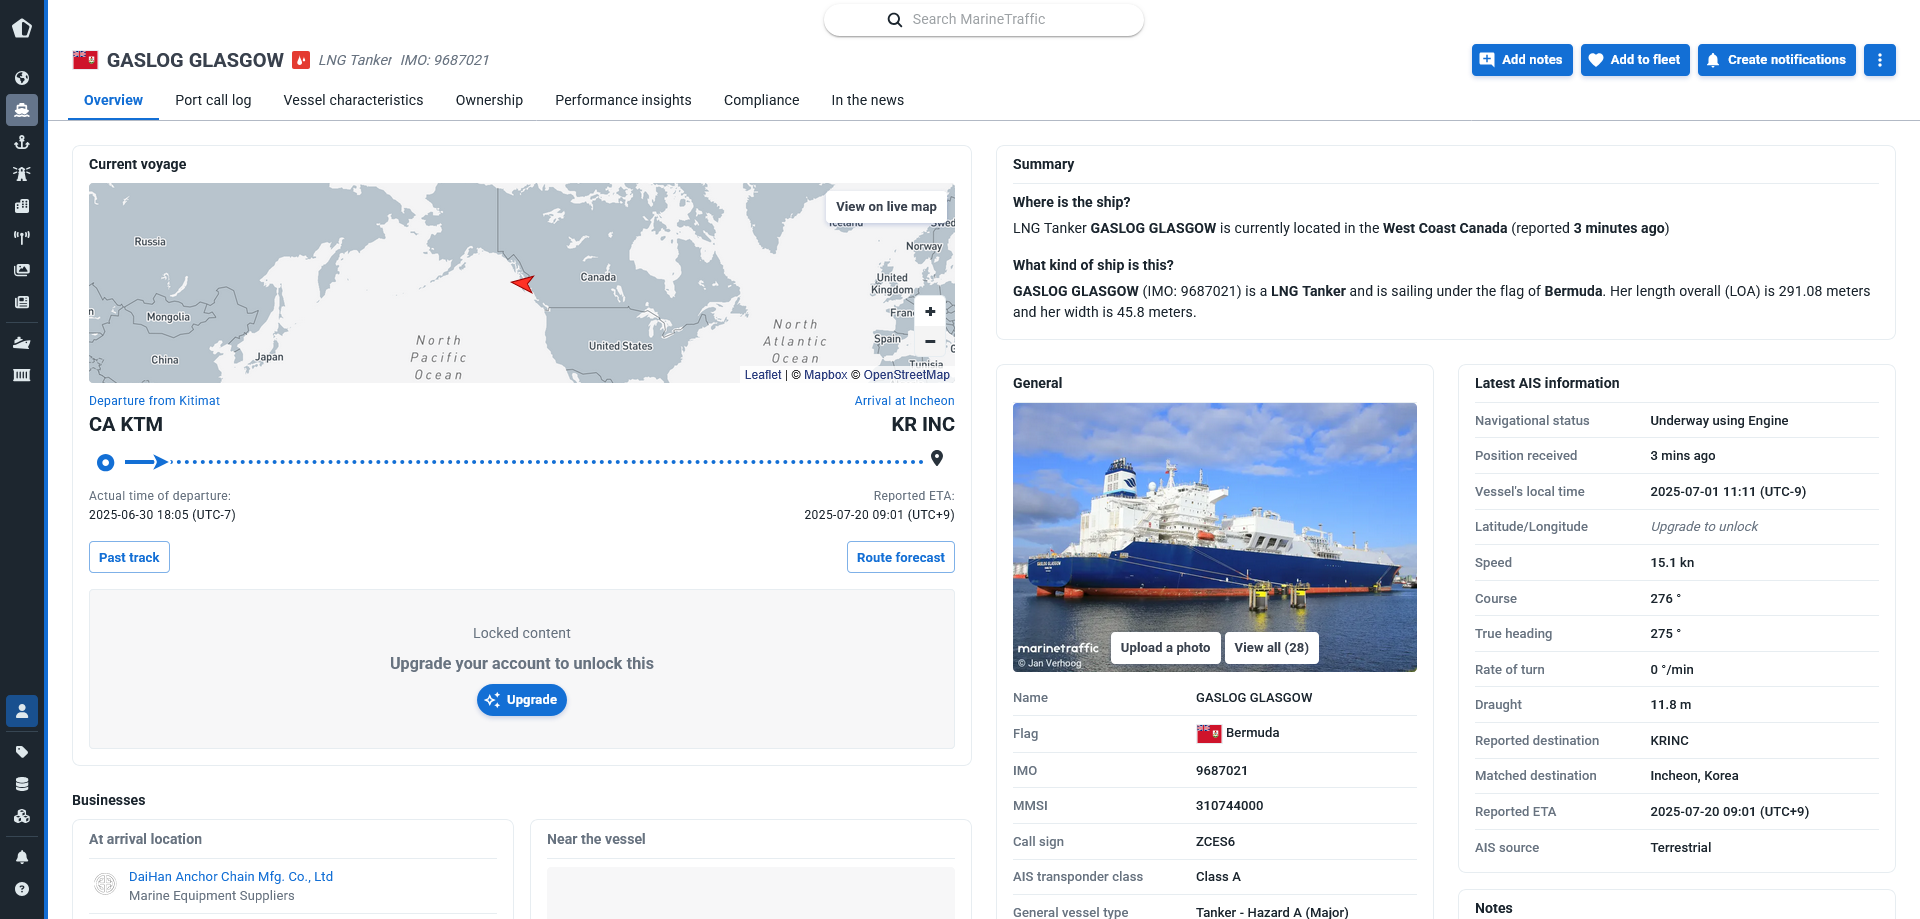Click Upload a photo button
The width and height of the screenshot is (1920, 919).
click(1165, 648)
